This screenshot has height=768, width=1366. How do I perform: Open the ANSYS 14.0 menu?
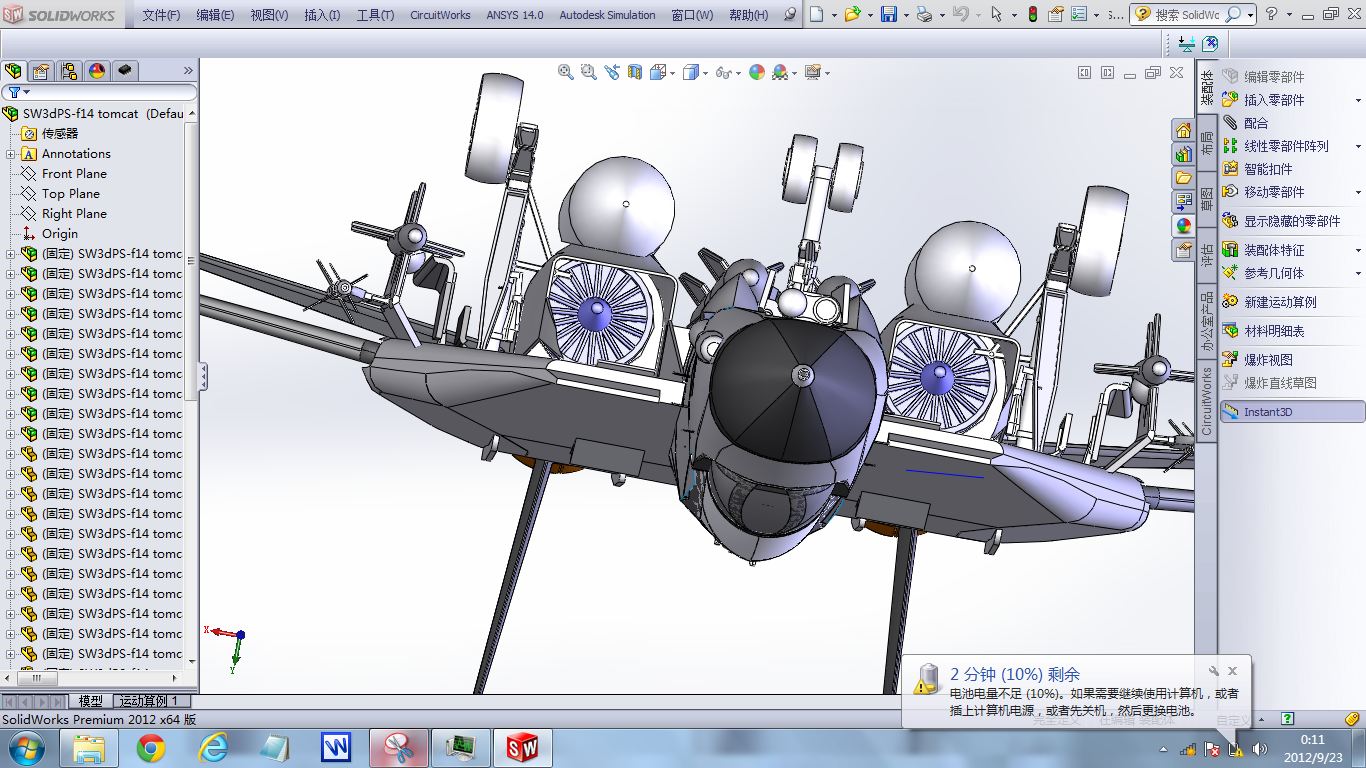(515, 15)
